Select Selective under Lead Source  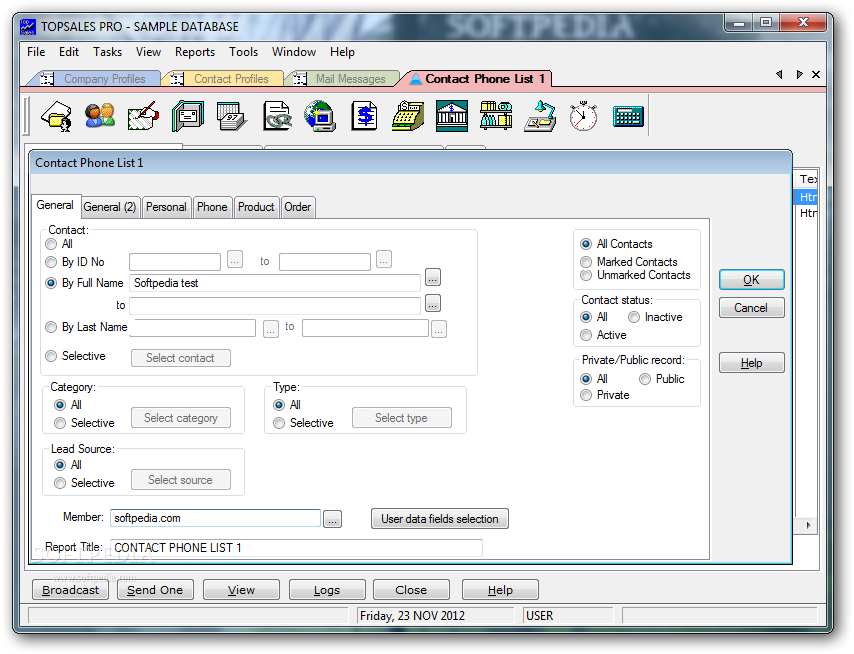point(60,483)
